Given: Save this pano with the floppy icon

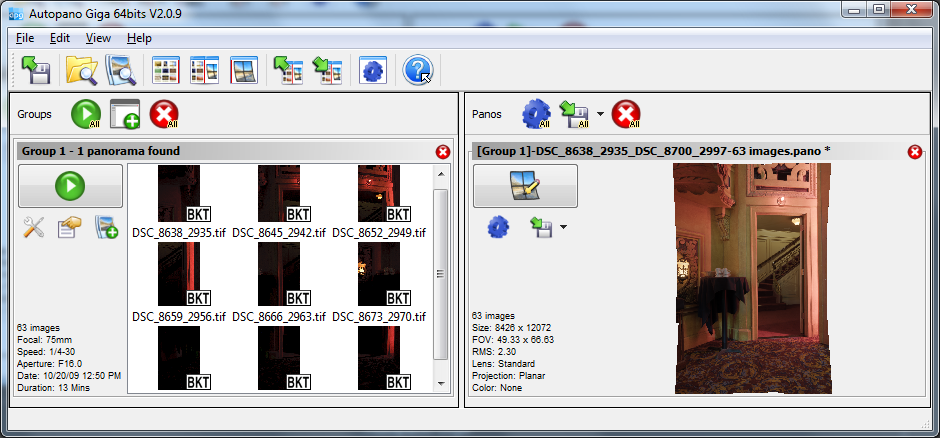Looking at the screenshot, I should [x=541, y=228].
